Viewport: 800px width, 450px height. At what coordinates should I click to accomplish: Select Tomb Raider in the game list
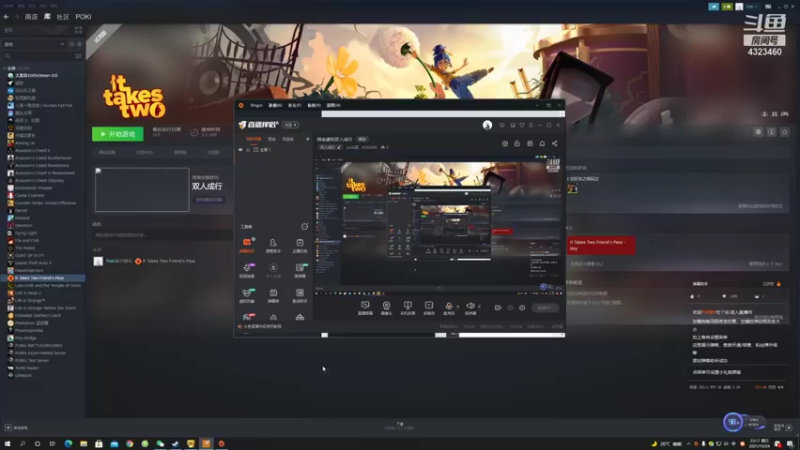tap(27, 368)
